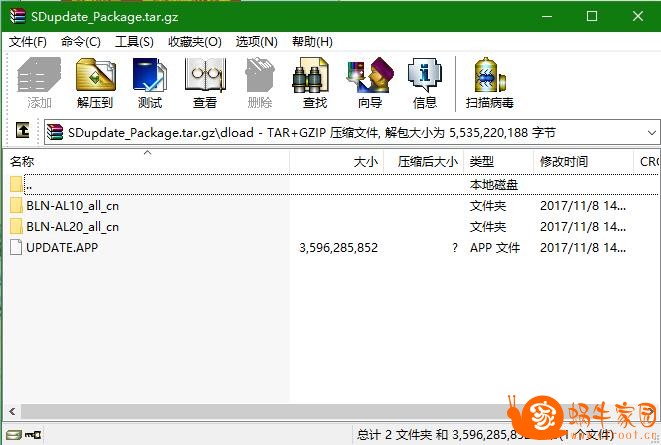Click modified date of UPDATE.APP row

(583, 247)
